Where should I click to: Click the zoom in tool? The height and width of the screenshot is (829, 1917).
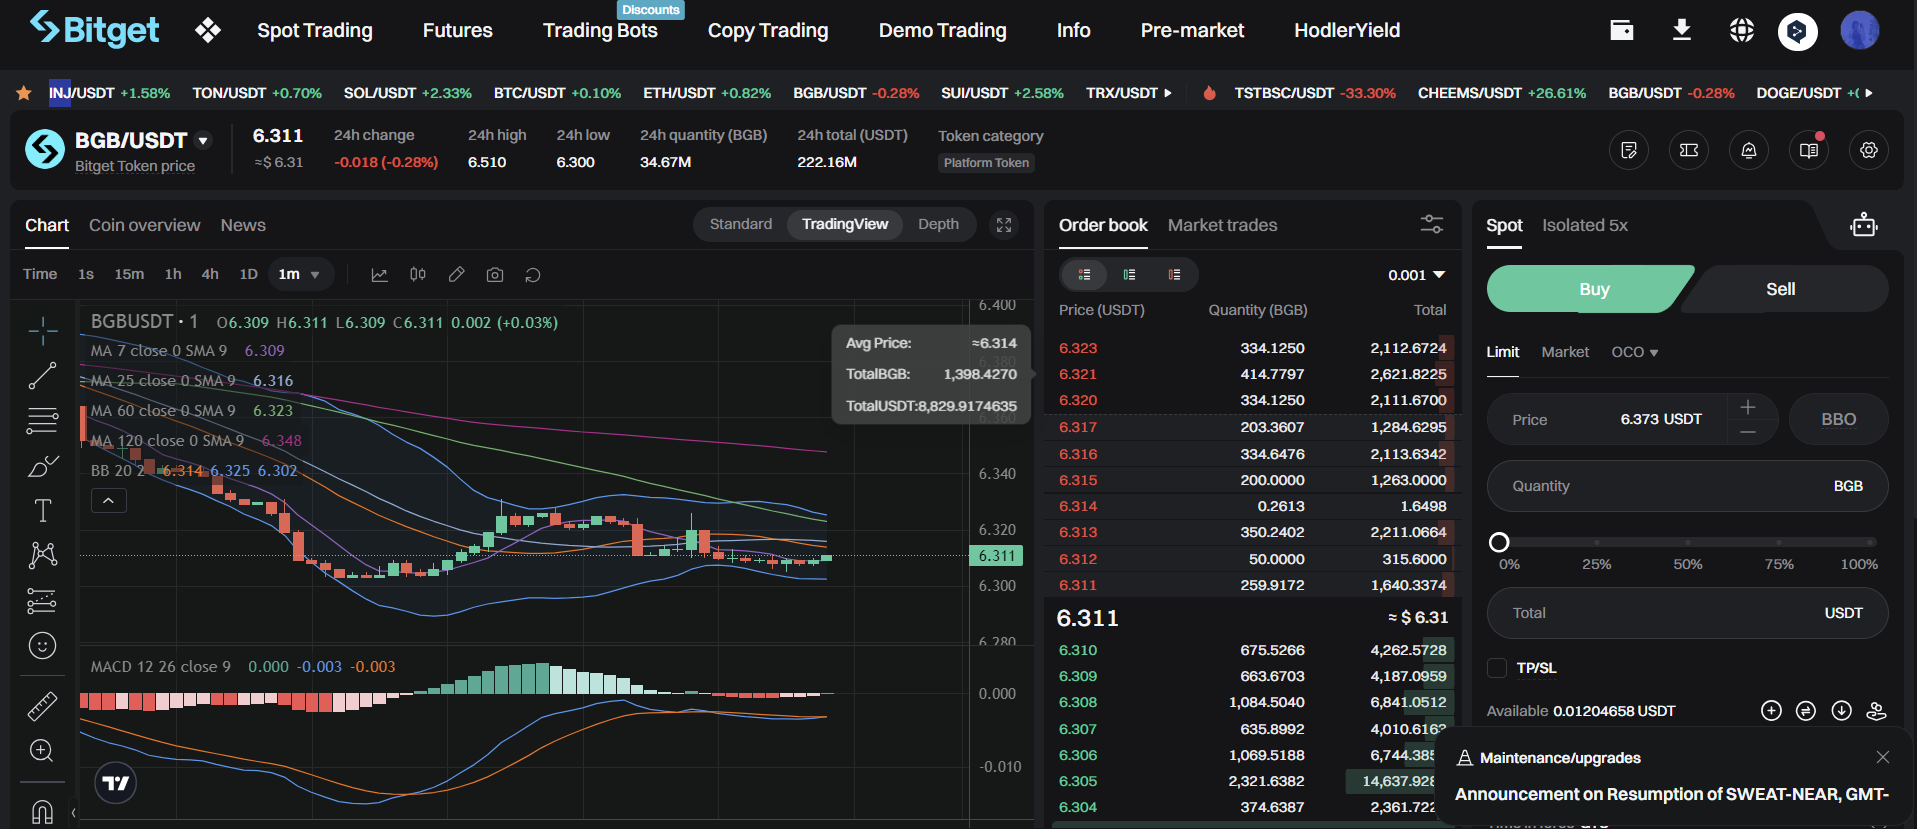coord(42,750)
